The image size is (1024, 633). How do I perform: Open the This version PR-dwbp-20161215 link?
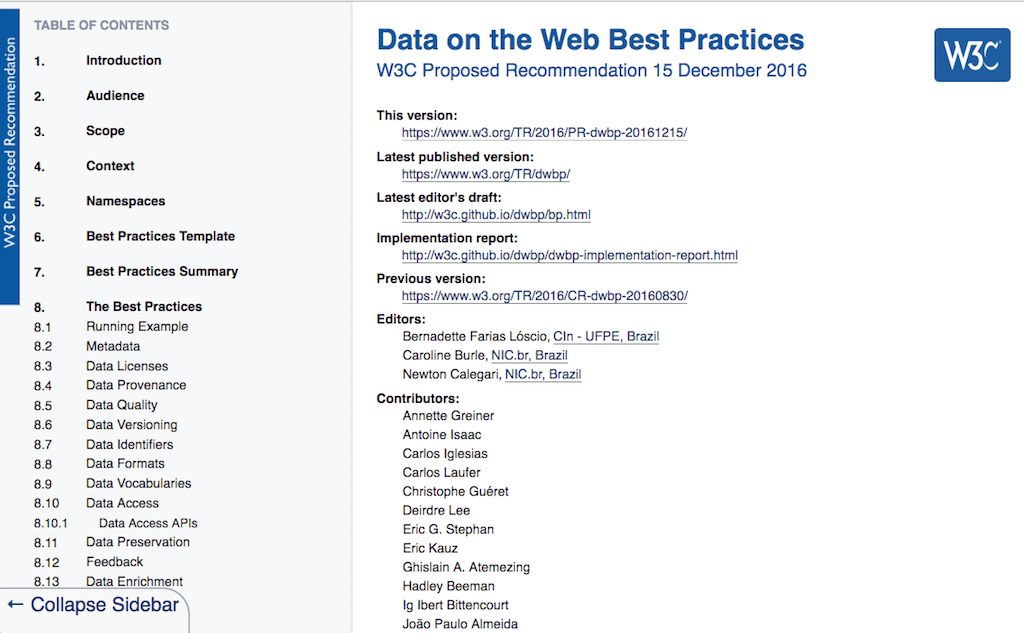(544, 133)
